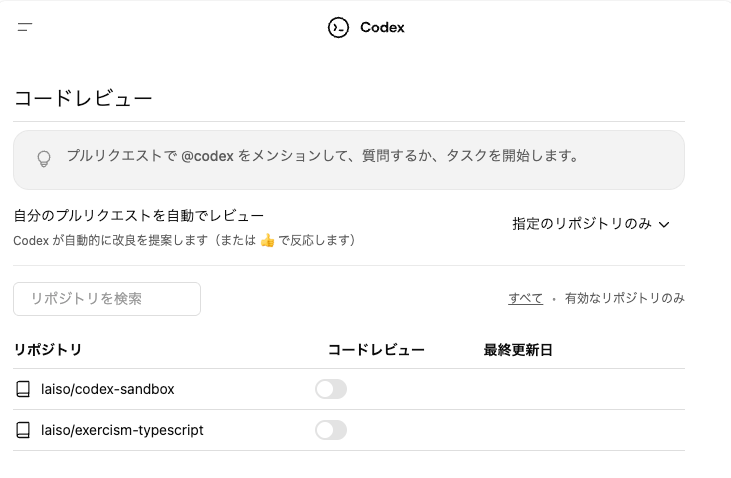Viewport: 731px width, 478px height.
Task: Open the laiso/codex-sandbox repository row
Action: point(349,389)
